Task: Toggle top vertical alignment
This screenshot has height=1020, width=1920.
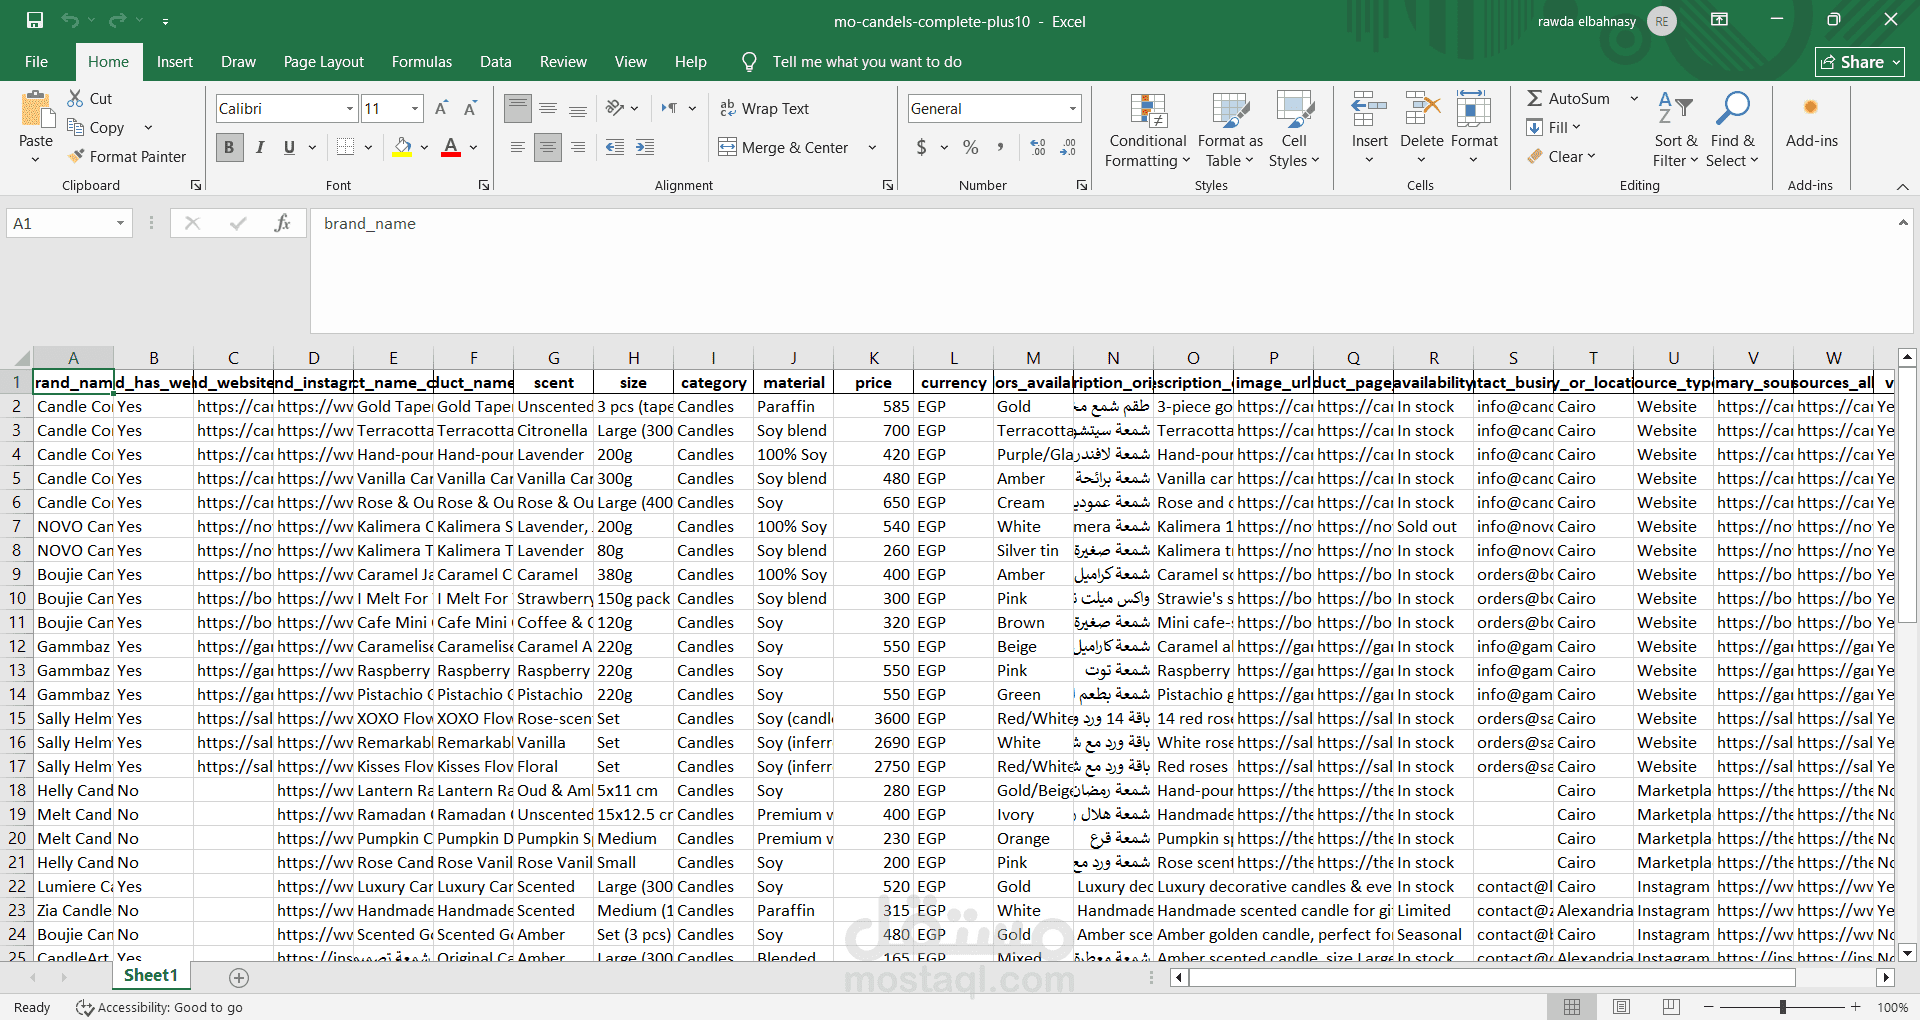Action: click(x=518, y=108)
